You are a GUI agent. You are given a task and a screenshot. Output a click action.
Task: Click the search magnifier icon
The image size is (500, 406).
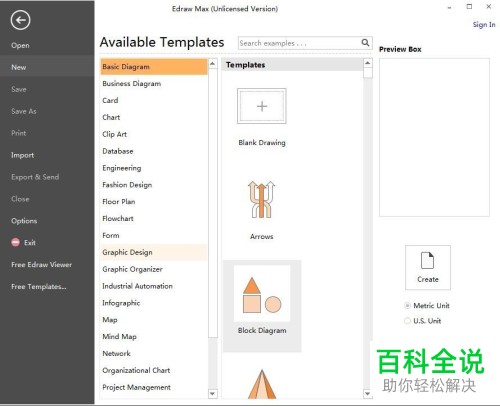365,43
